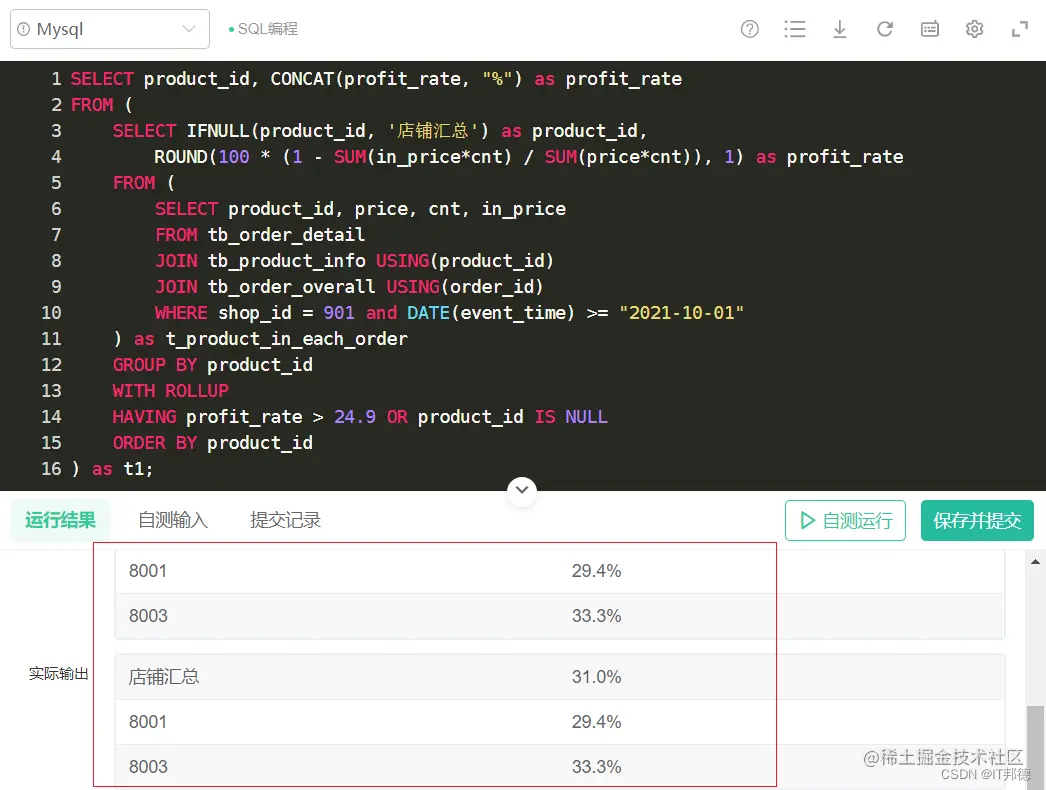Click line 7 tb_order_detail table name
The height and width of the screenshot is (790, 1046).
pos(286,234)
